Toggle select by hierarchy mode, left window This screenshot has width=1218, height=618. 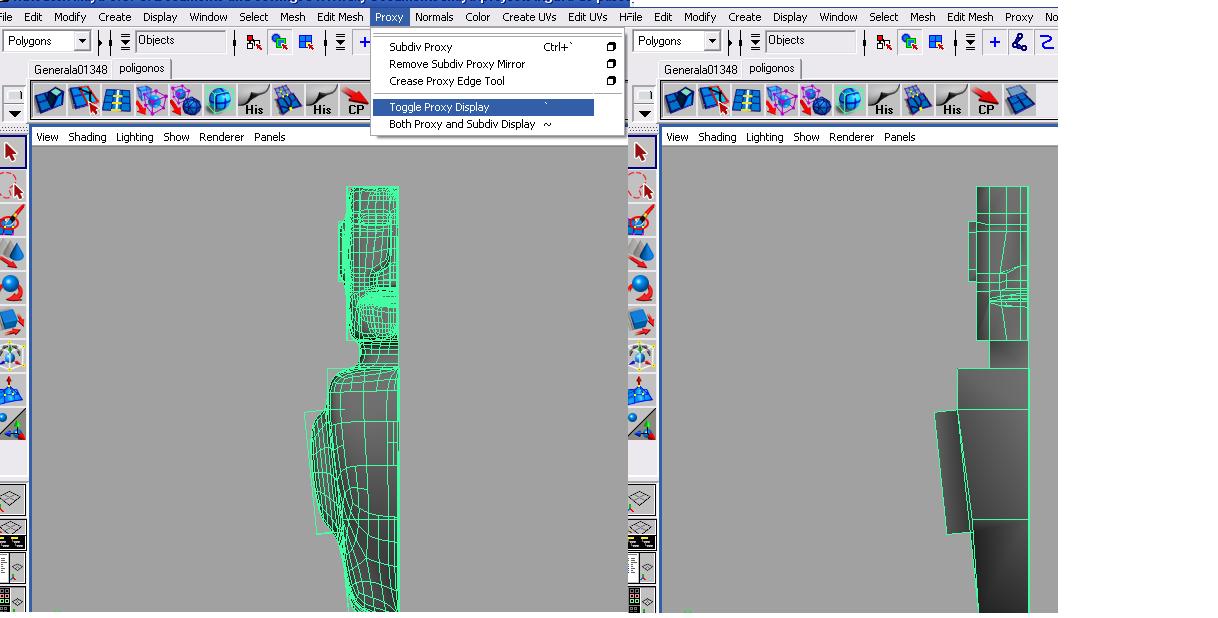pos(253,42)
